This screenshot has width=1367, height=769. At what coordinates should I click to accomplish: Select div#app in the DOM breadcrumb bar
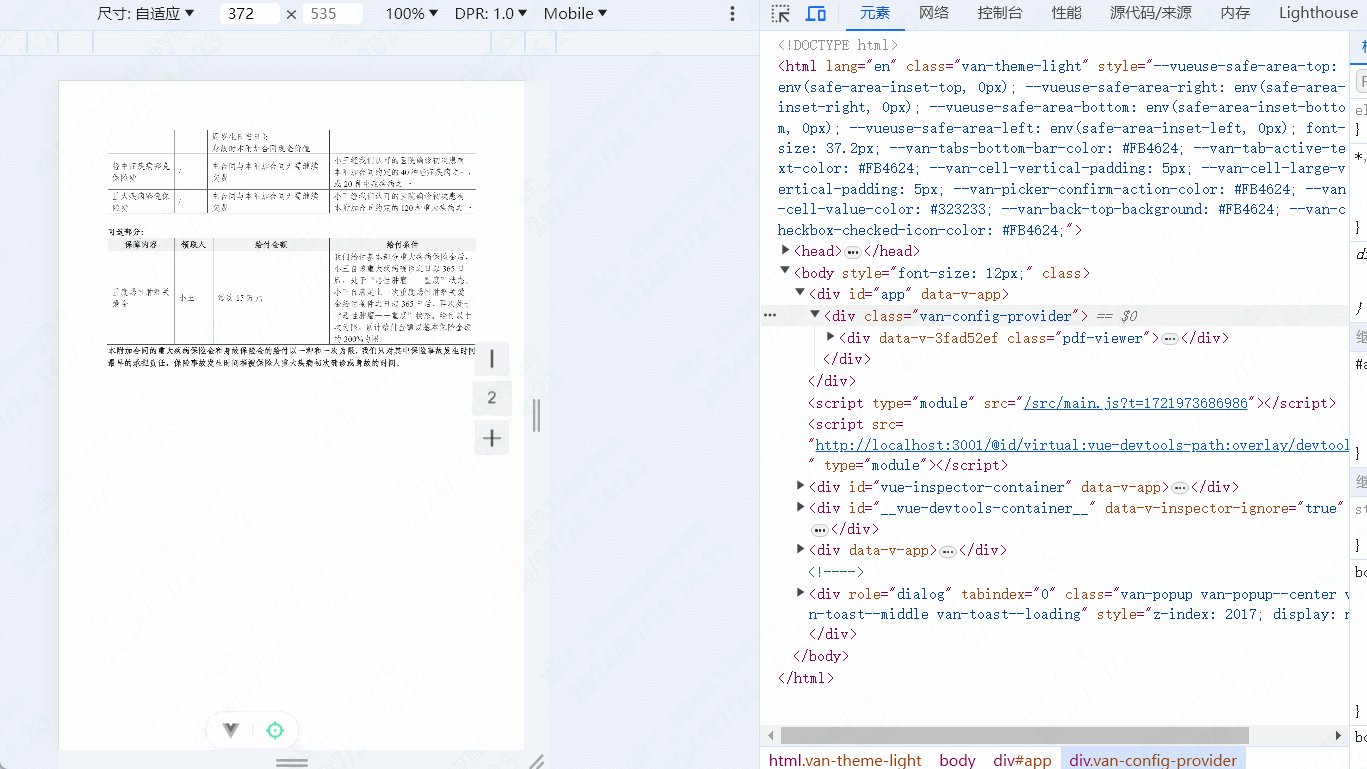[1021, 760]
